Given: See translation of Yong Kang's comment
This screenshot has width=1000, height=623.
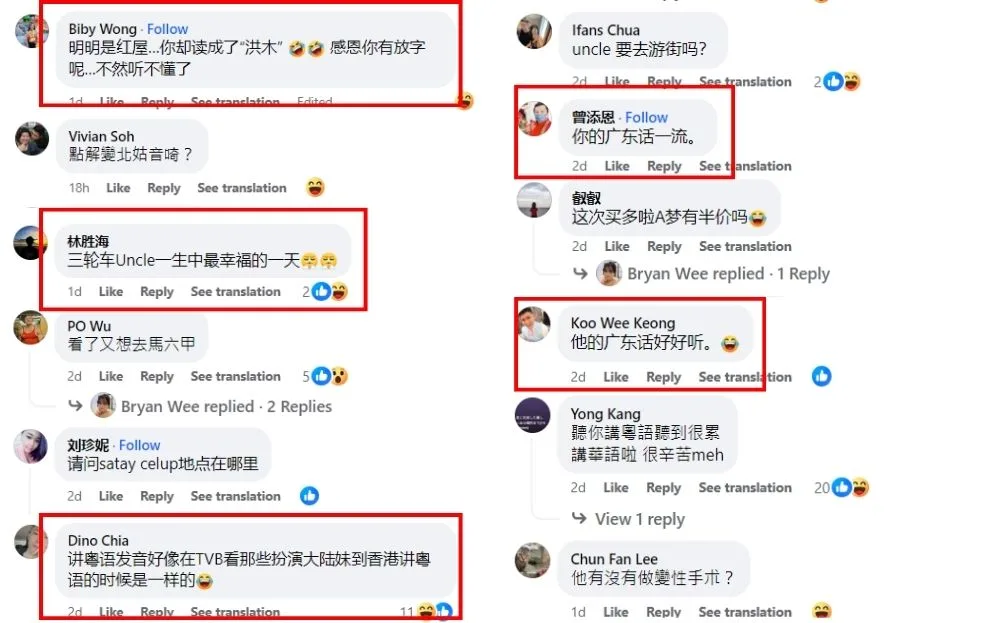Looking at the screenshot, I should 745,488.
